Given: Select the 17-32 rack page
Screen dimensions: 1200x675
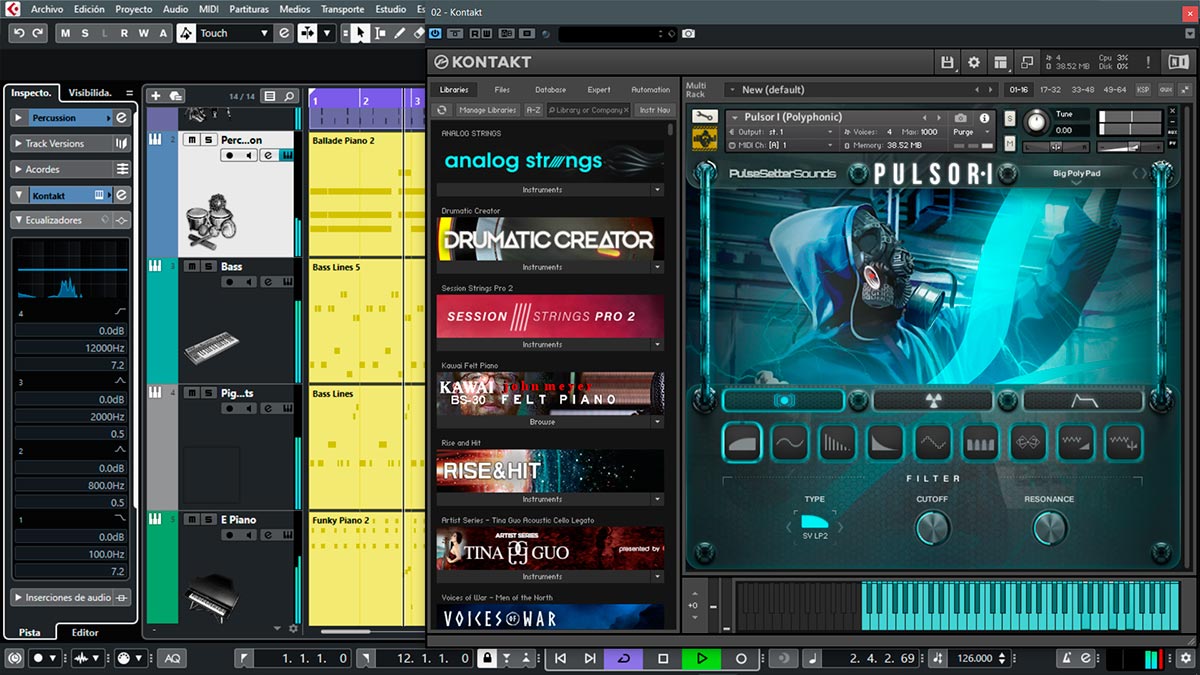Looking at the screenshot, I should point(1049,90).
